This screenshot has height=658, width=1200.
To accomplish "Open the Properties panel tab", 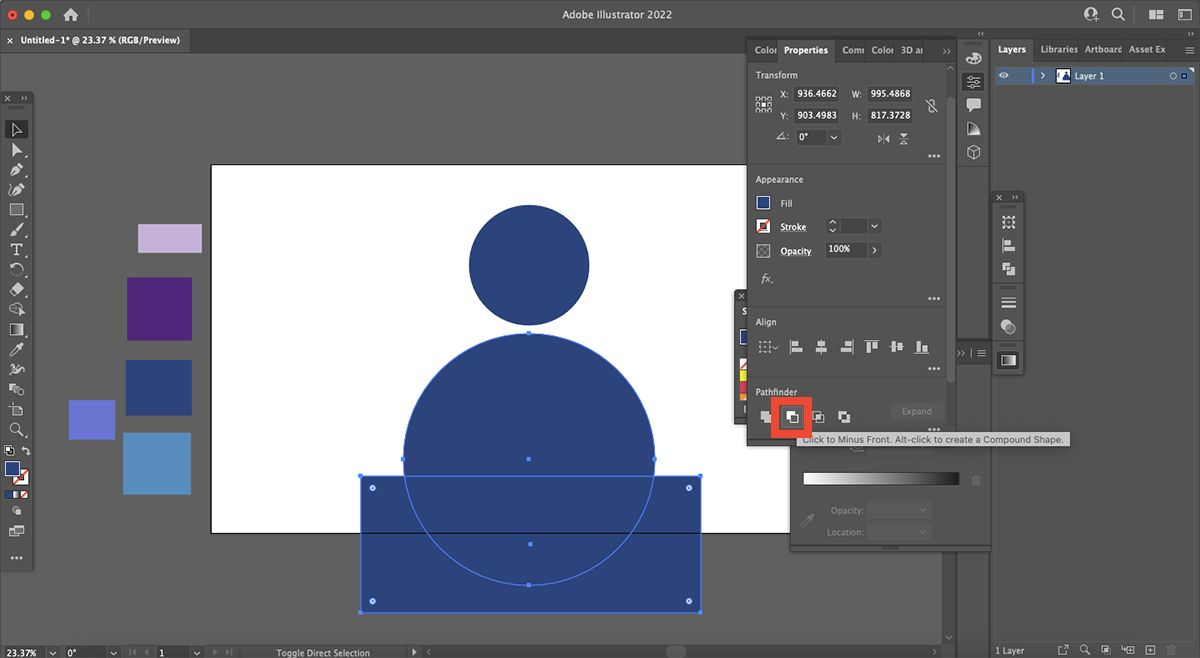I will click(806, 50).
